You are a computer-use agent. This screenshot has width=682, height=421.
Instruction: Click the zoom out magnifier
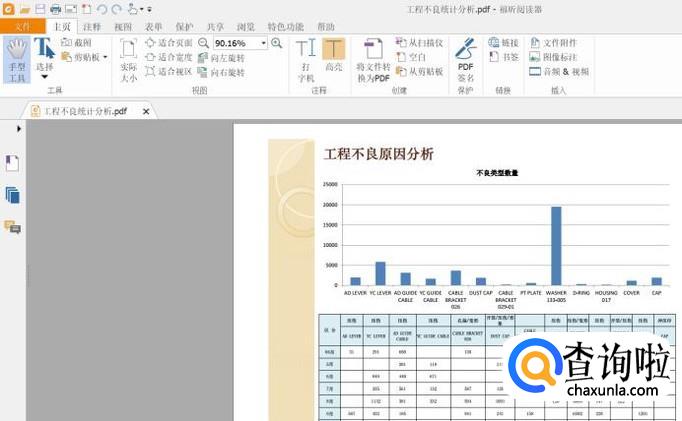click(x=204, y=43)
